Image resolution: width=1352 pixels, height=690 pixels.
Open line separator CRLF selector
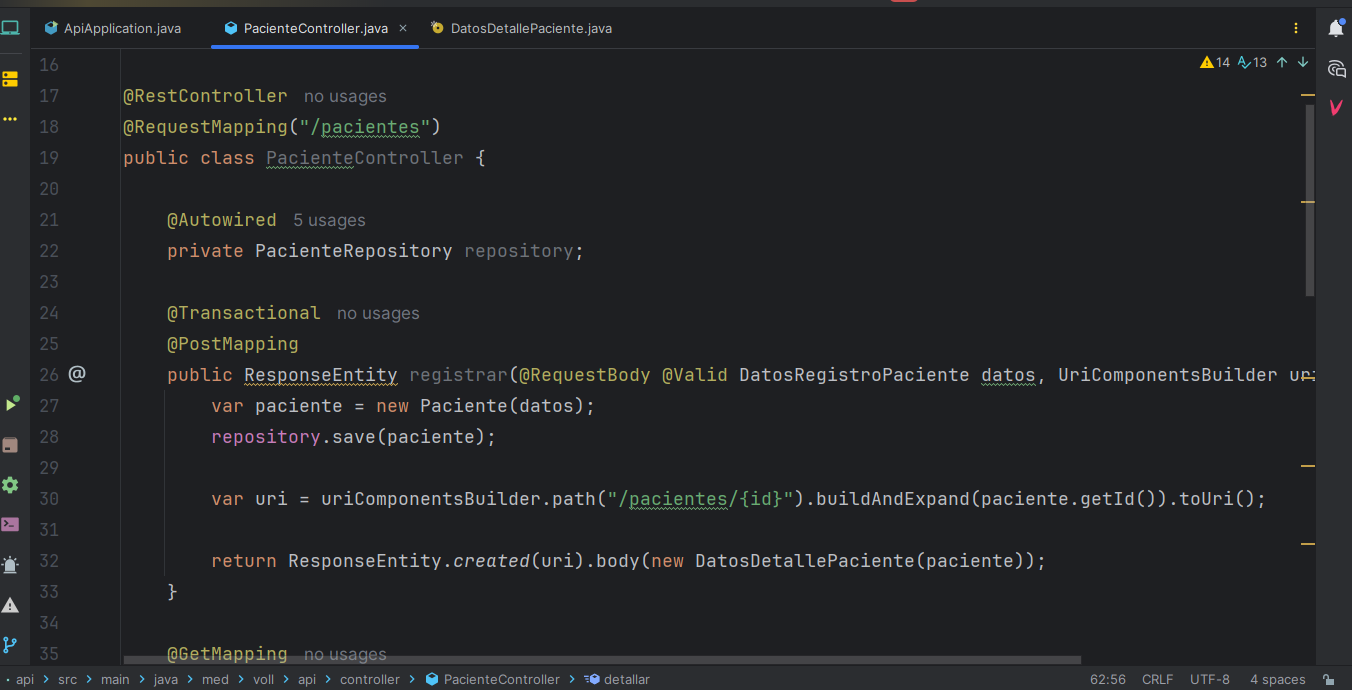pos(1157,679)
